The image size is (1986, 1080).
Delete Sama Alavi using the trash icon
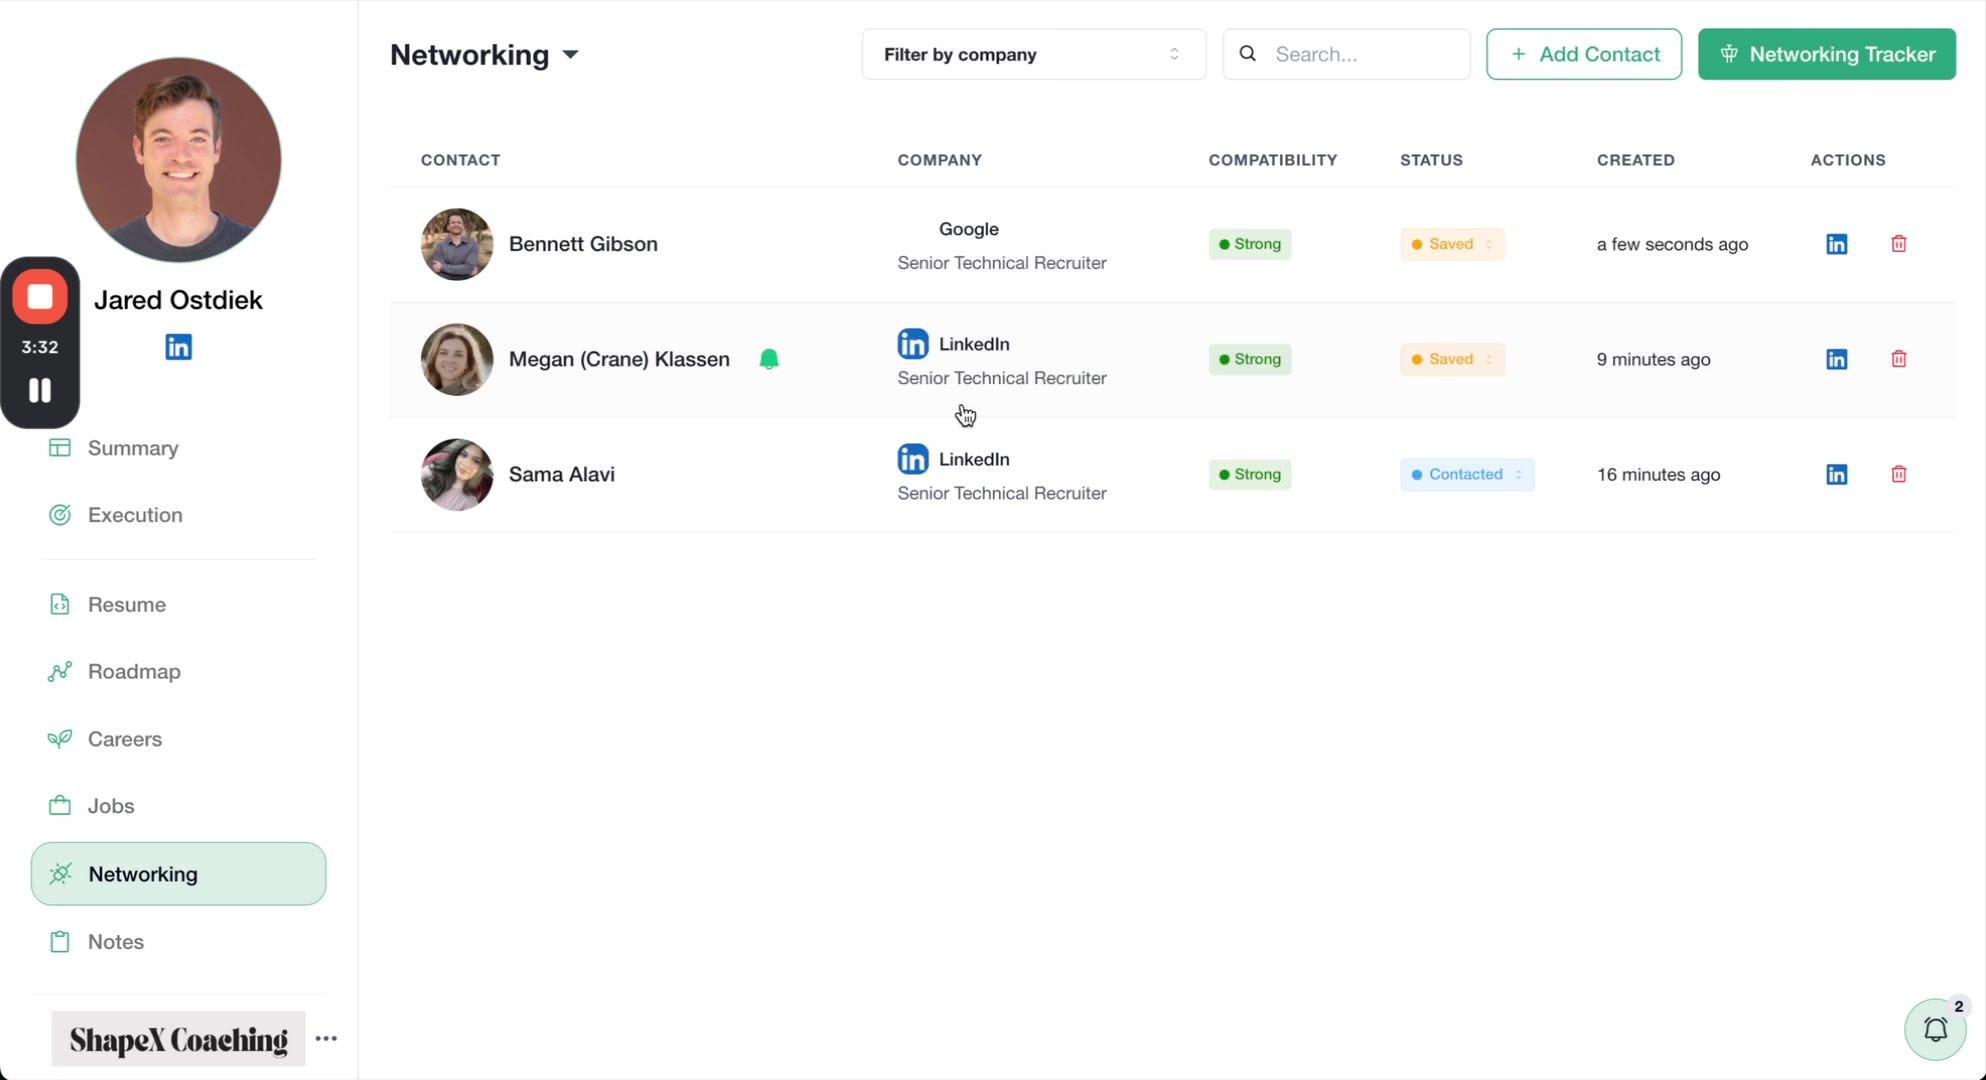[x=1898, y=473]
